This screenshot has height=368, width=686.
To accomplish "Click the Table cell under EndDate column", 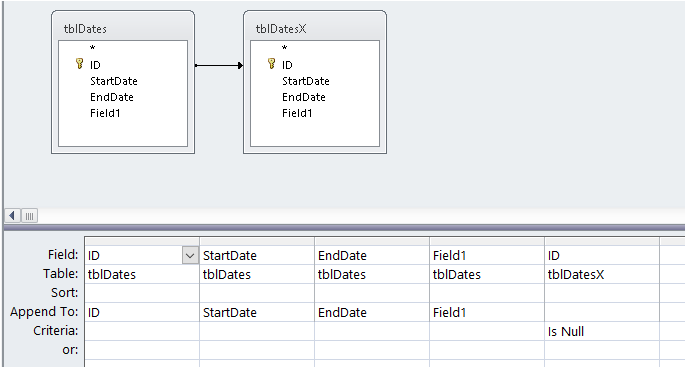I will (372, 274).
